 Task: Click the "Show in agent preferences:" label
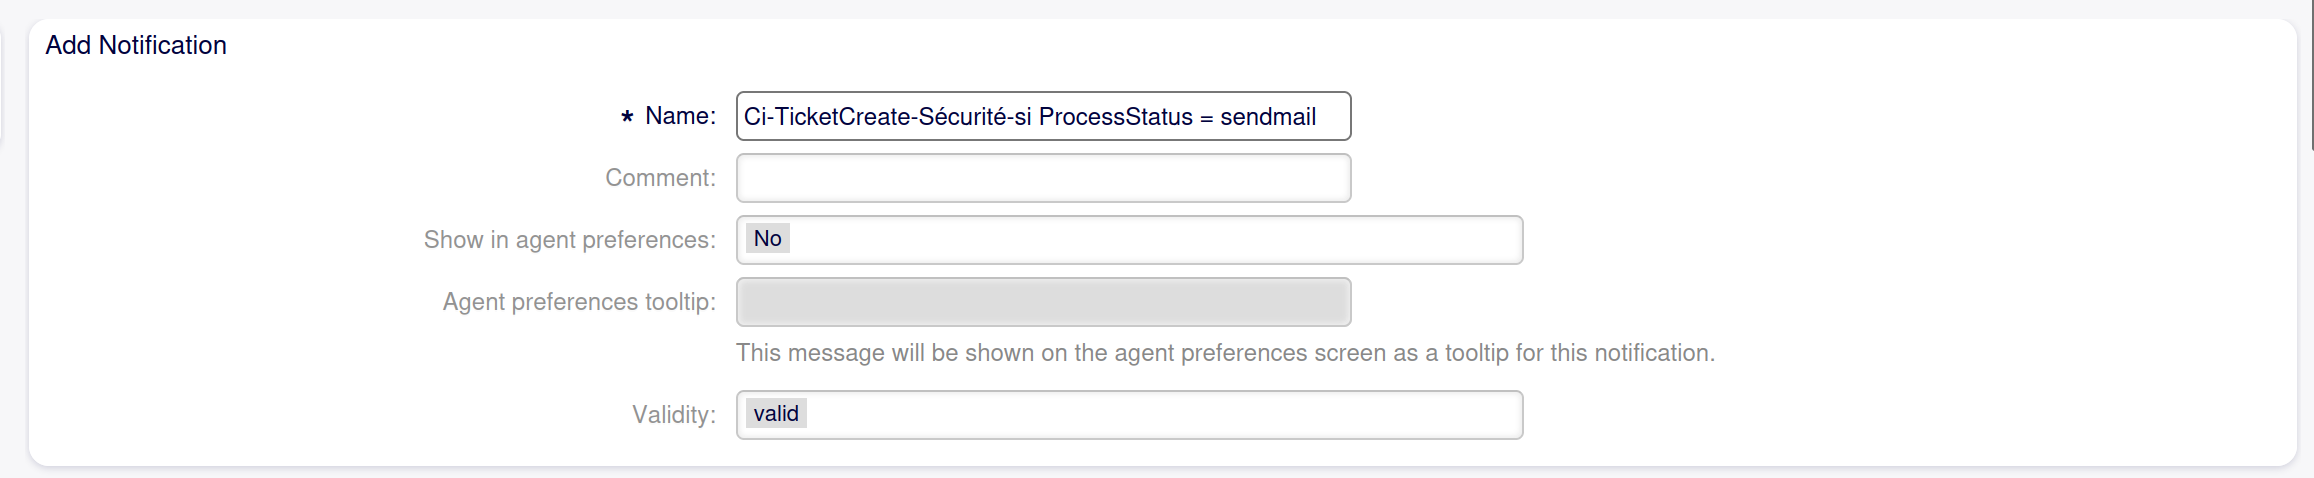coord(569,240)
